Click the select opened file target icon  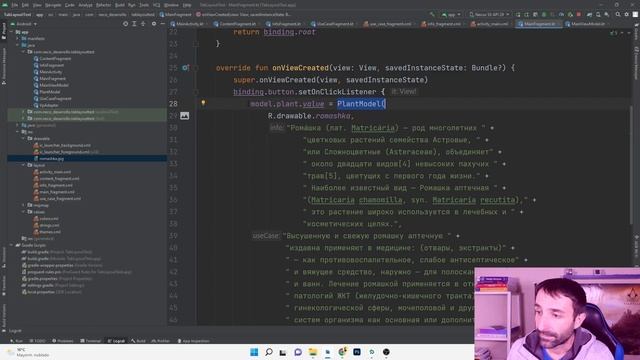tap(125, 24)
